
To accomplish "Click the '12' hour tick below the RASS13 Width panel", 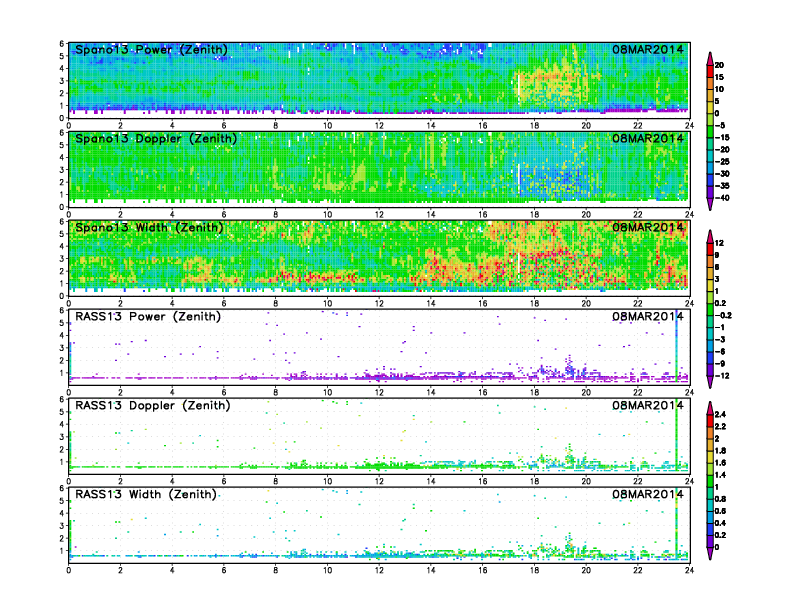I will [x=379, y=570].
